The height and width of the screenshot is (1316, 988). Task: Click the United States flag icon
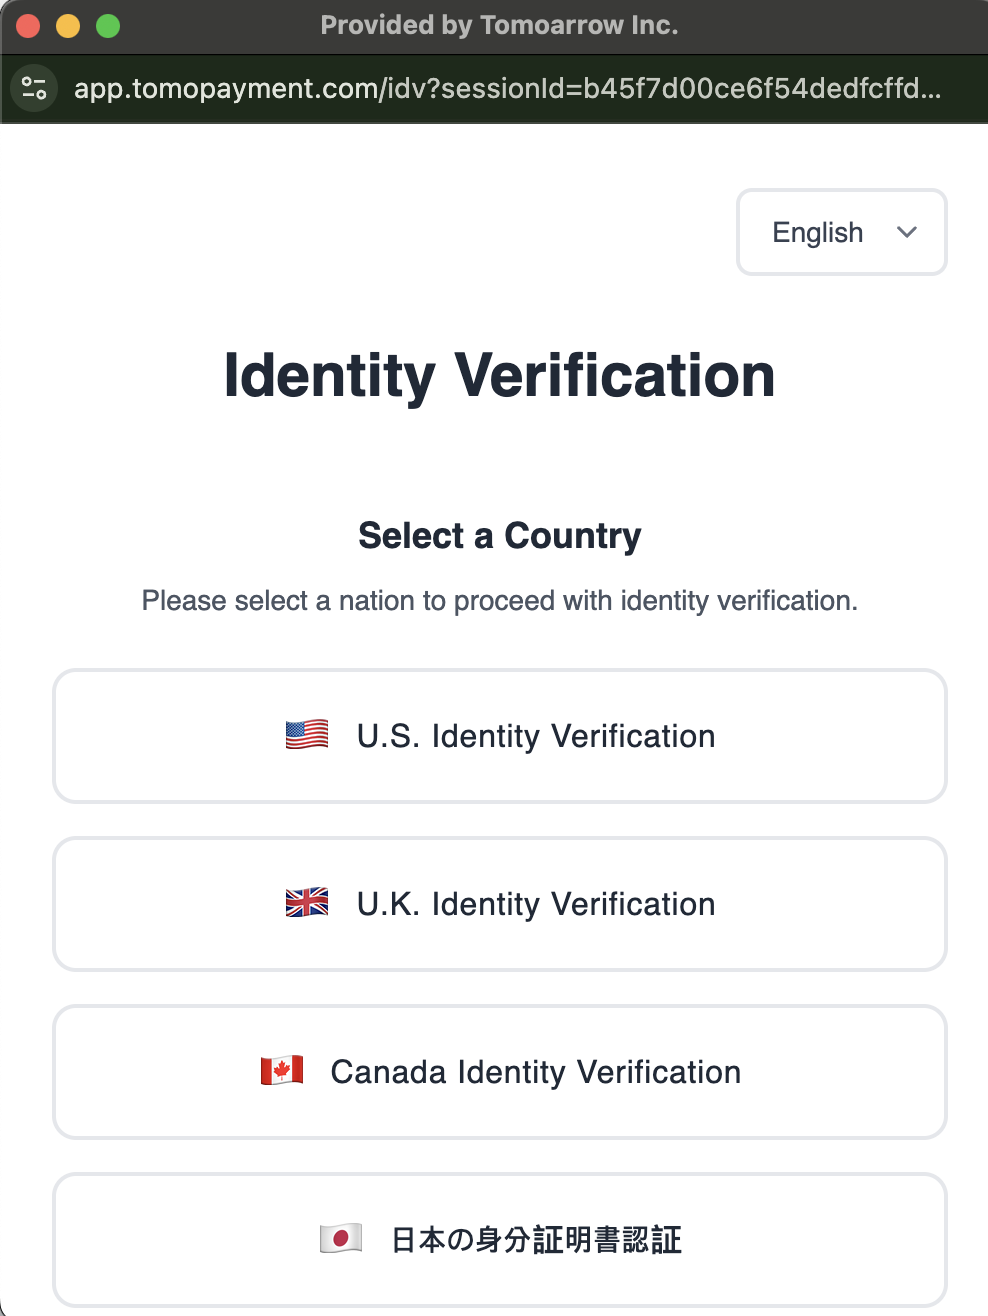coord(307,735)
